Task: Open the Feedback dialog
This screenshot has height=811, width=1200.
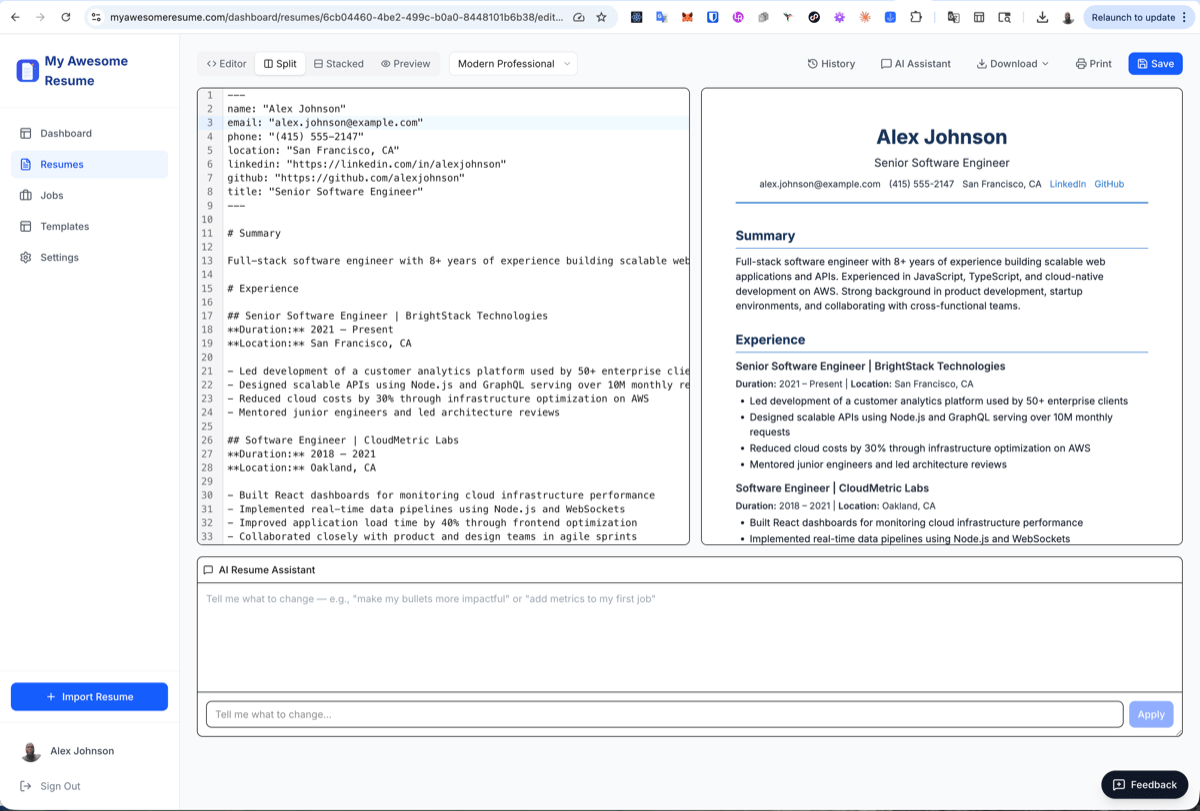Action: pos(1143,785)
